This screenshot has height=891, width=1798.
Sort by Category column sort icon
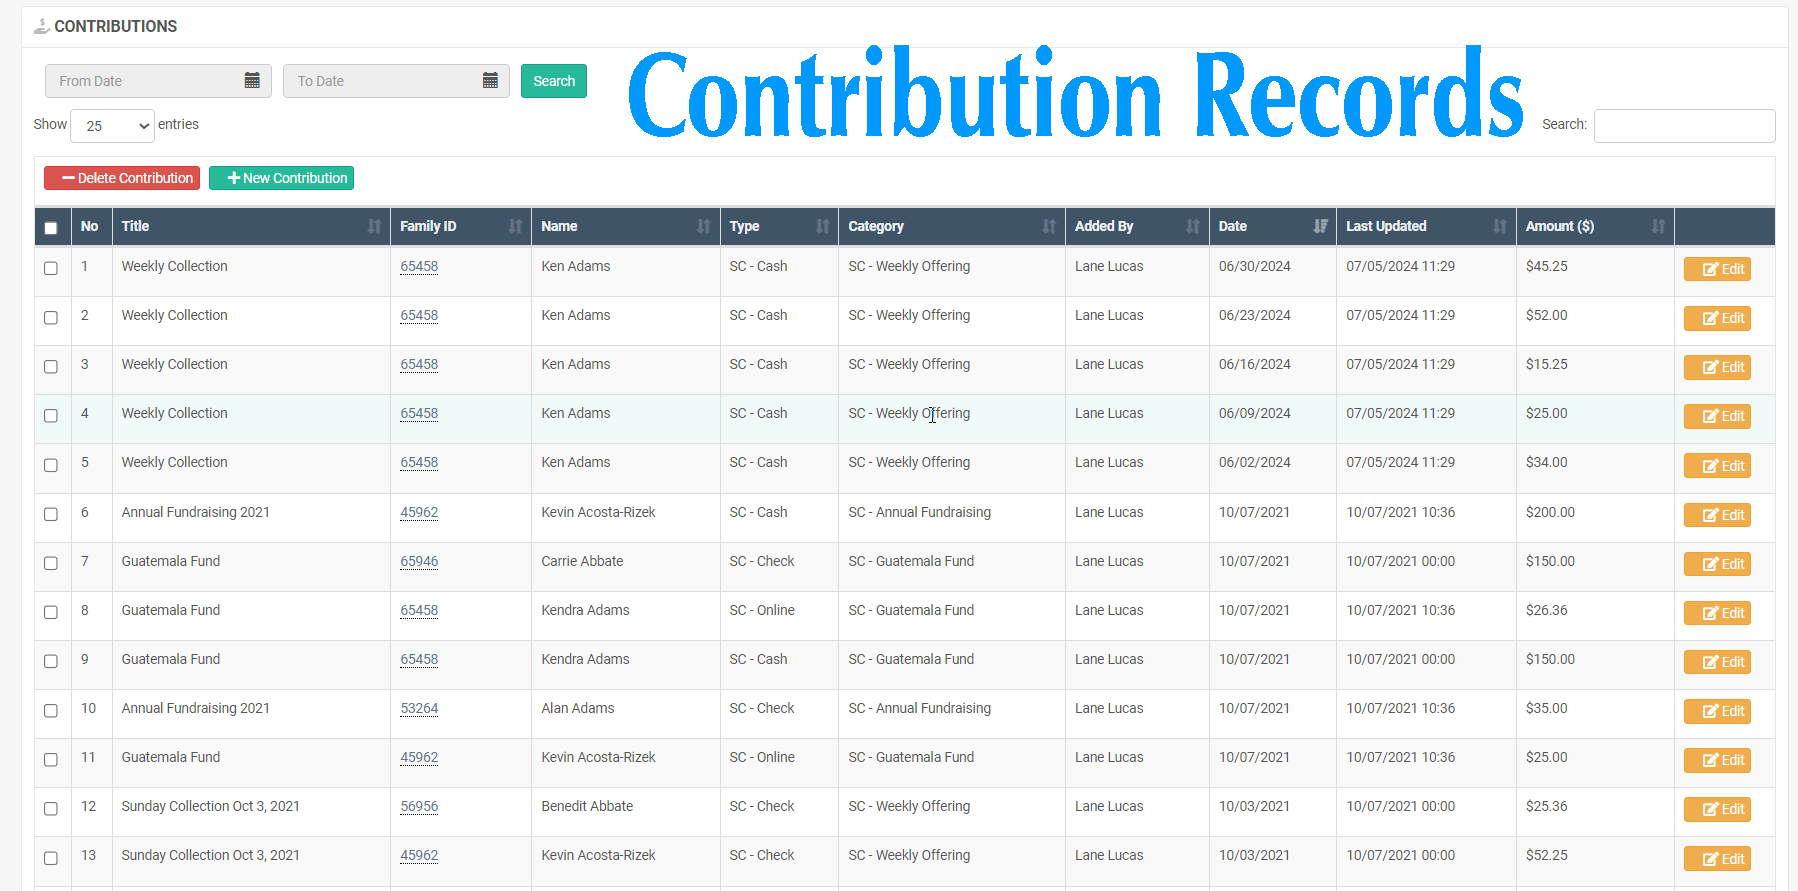pyautogui.click(x=1049, y=227)
